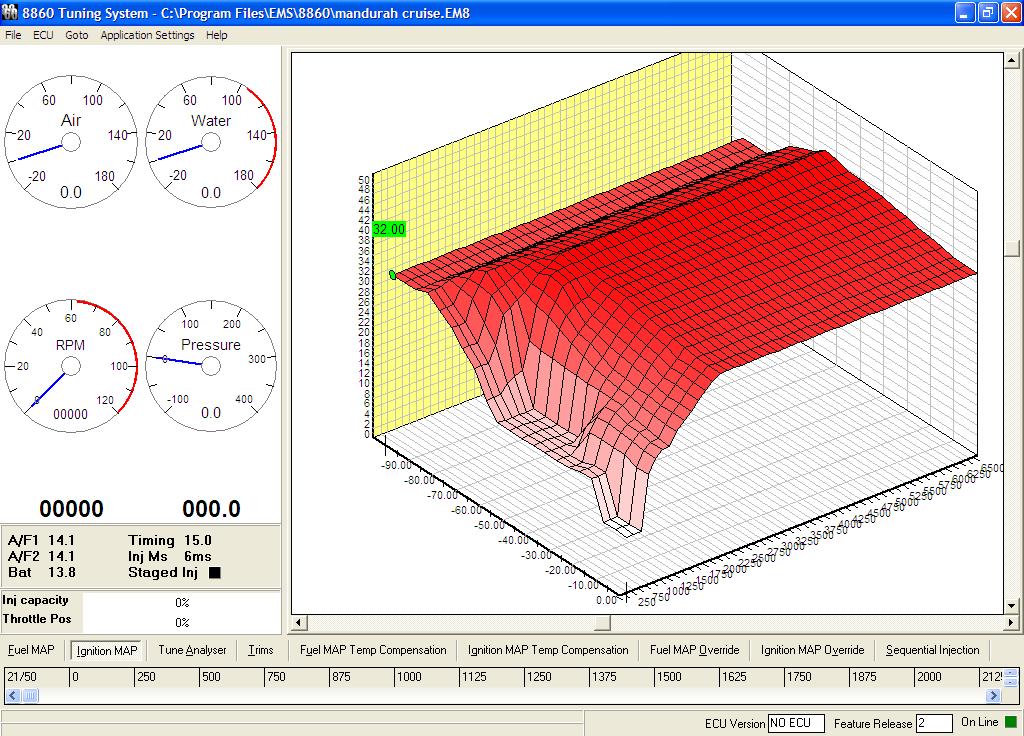Viewport: 1024px width, 736px height.
Task: Click the 8860 app icon in title bar
Action: click(x=10, y=12)
